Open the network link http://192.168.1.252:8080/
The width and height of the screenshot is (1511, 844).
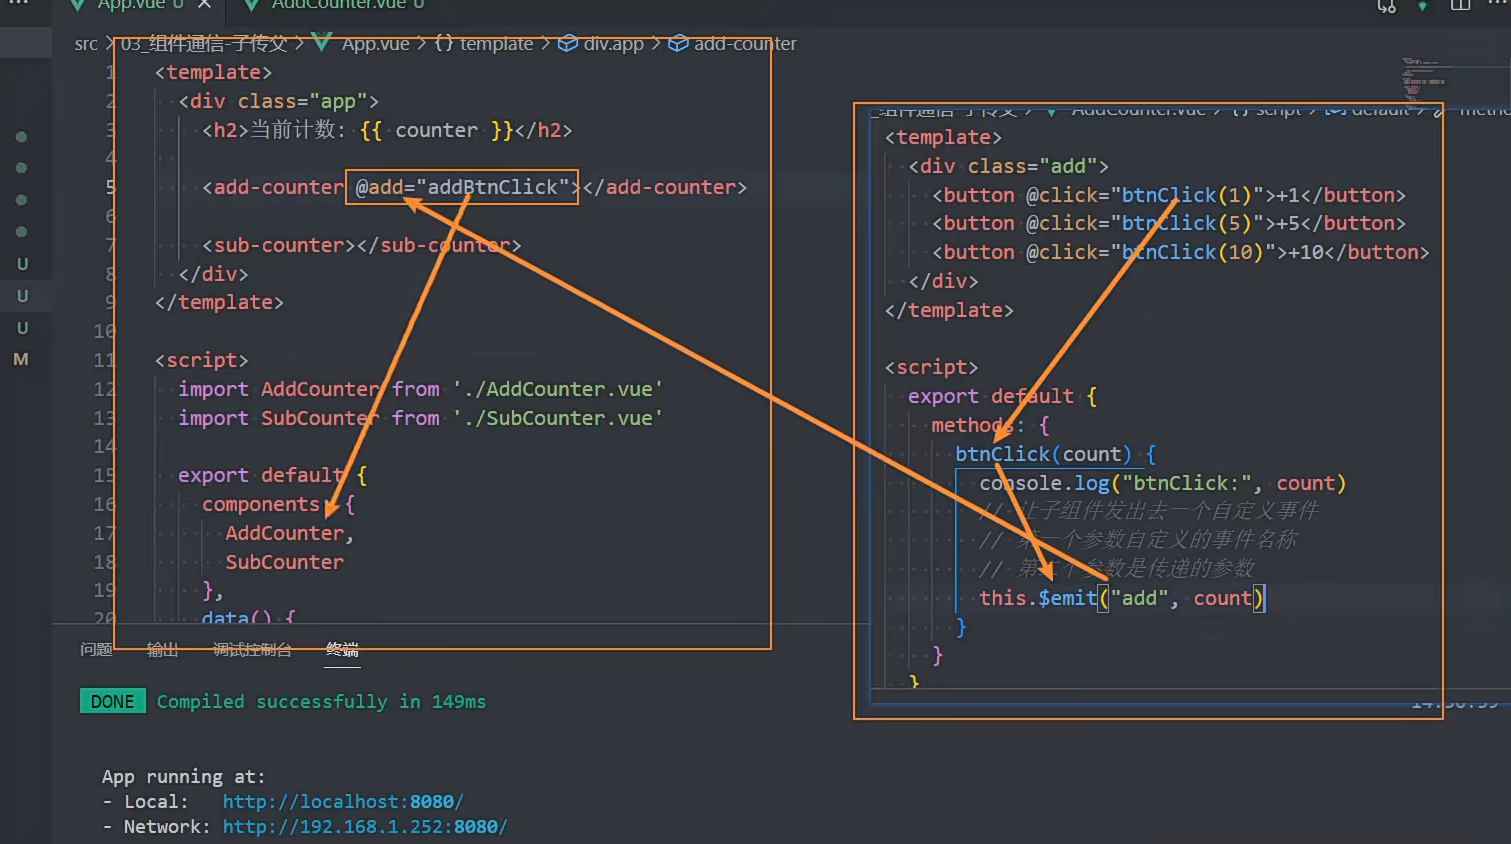pos(365,827)
